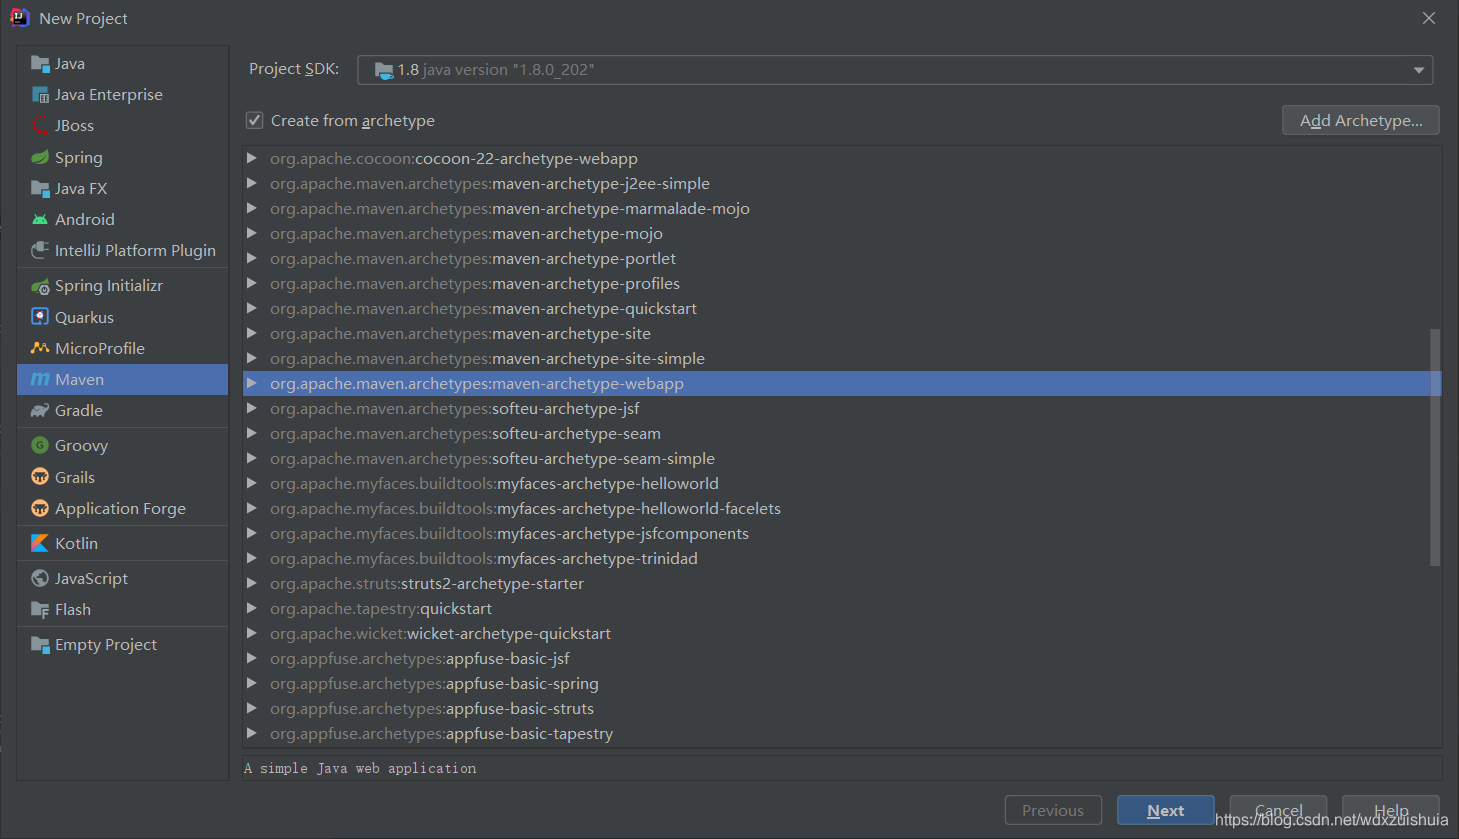Select the Application Forge icon
The width and height of the screenshot is (1459, 839).
point(40,508)
